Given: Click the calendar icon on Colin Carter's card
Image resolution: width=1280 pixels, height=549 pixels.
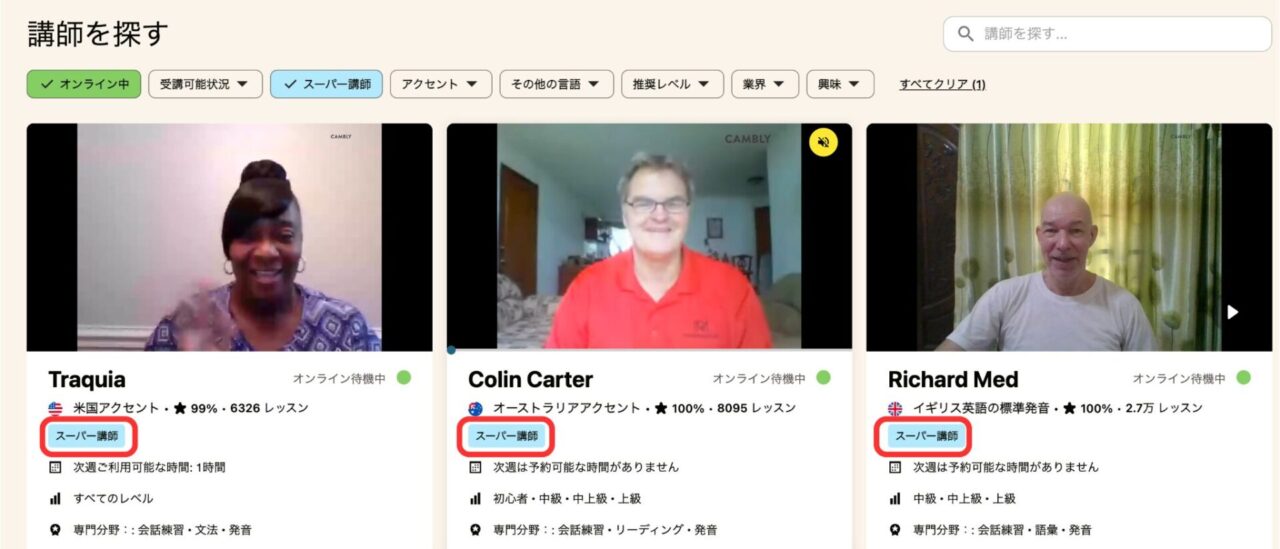Looking at the screenshot, I should click(x=476, y=467).
